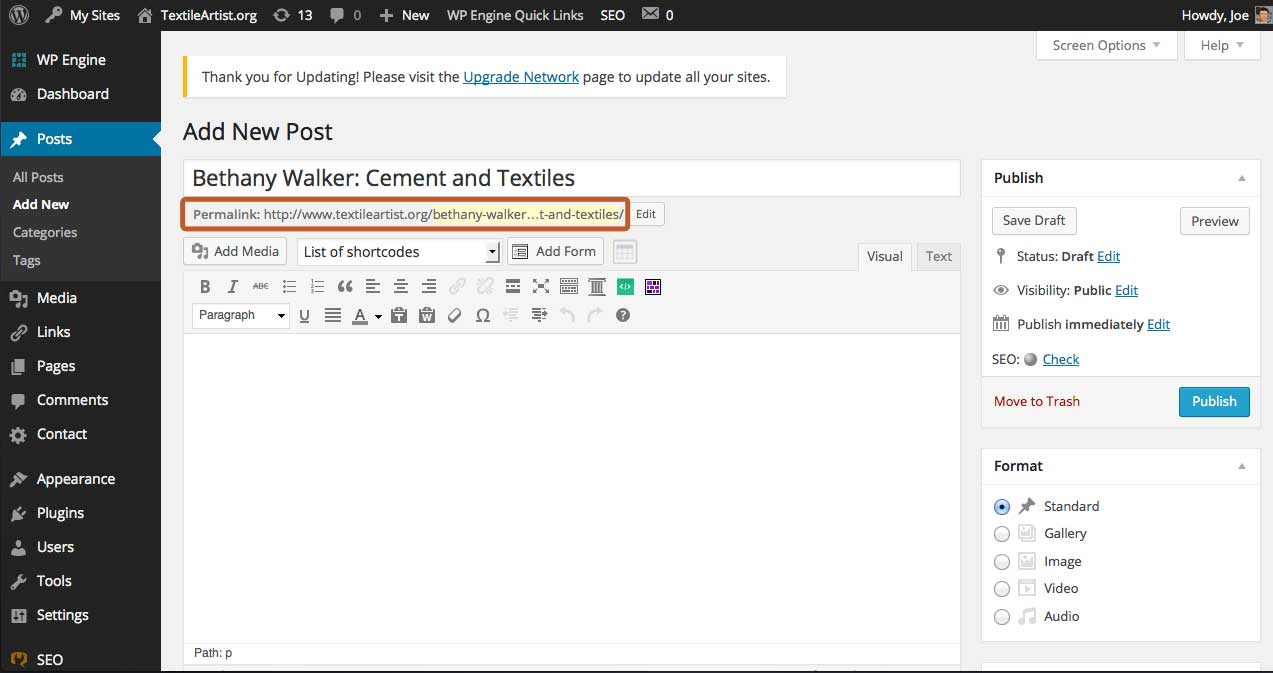Screen dimensions: 1273x673
Task: Expand the Screen Options panel
Action: [1105, 45]
